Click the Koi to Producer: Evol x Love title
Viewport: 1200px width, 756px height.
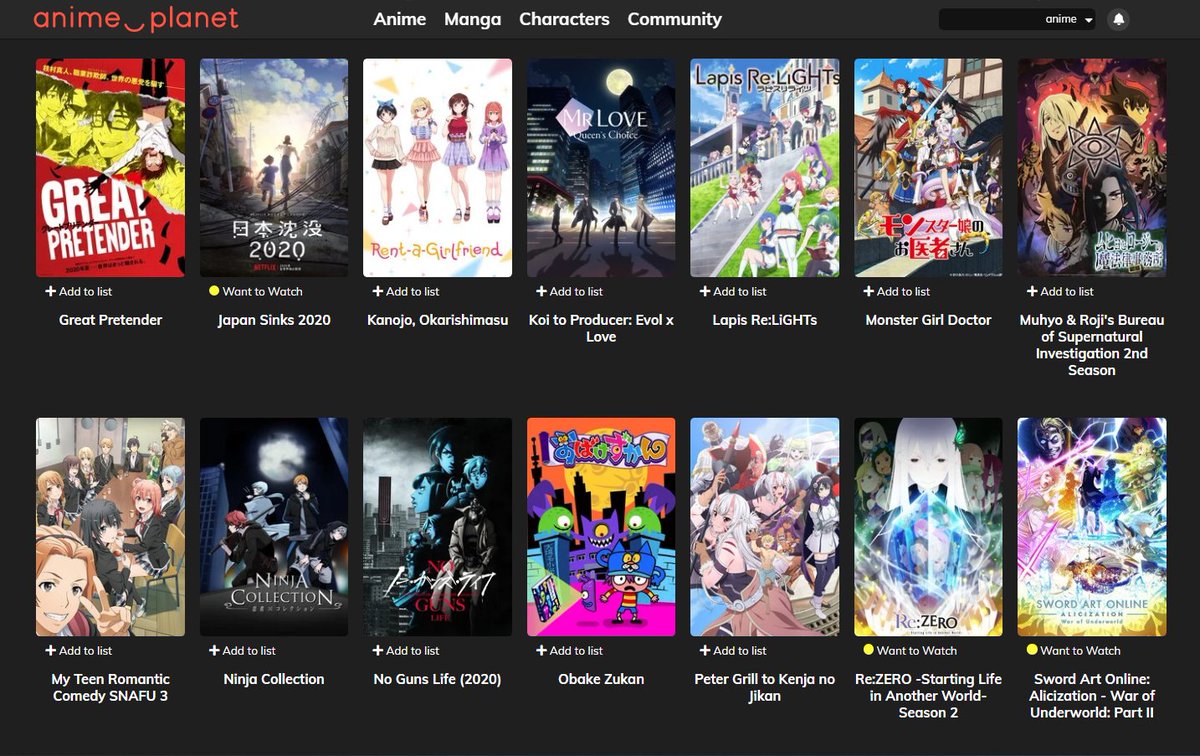(601, 328)
